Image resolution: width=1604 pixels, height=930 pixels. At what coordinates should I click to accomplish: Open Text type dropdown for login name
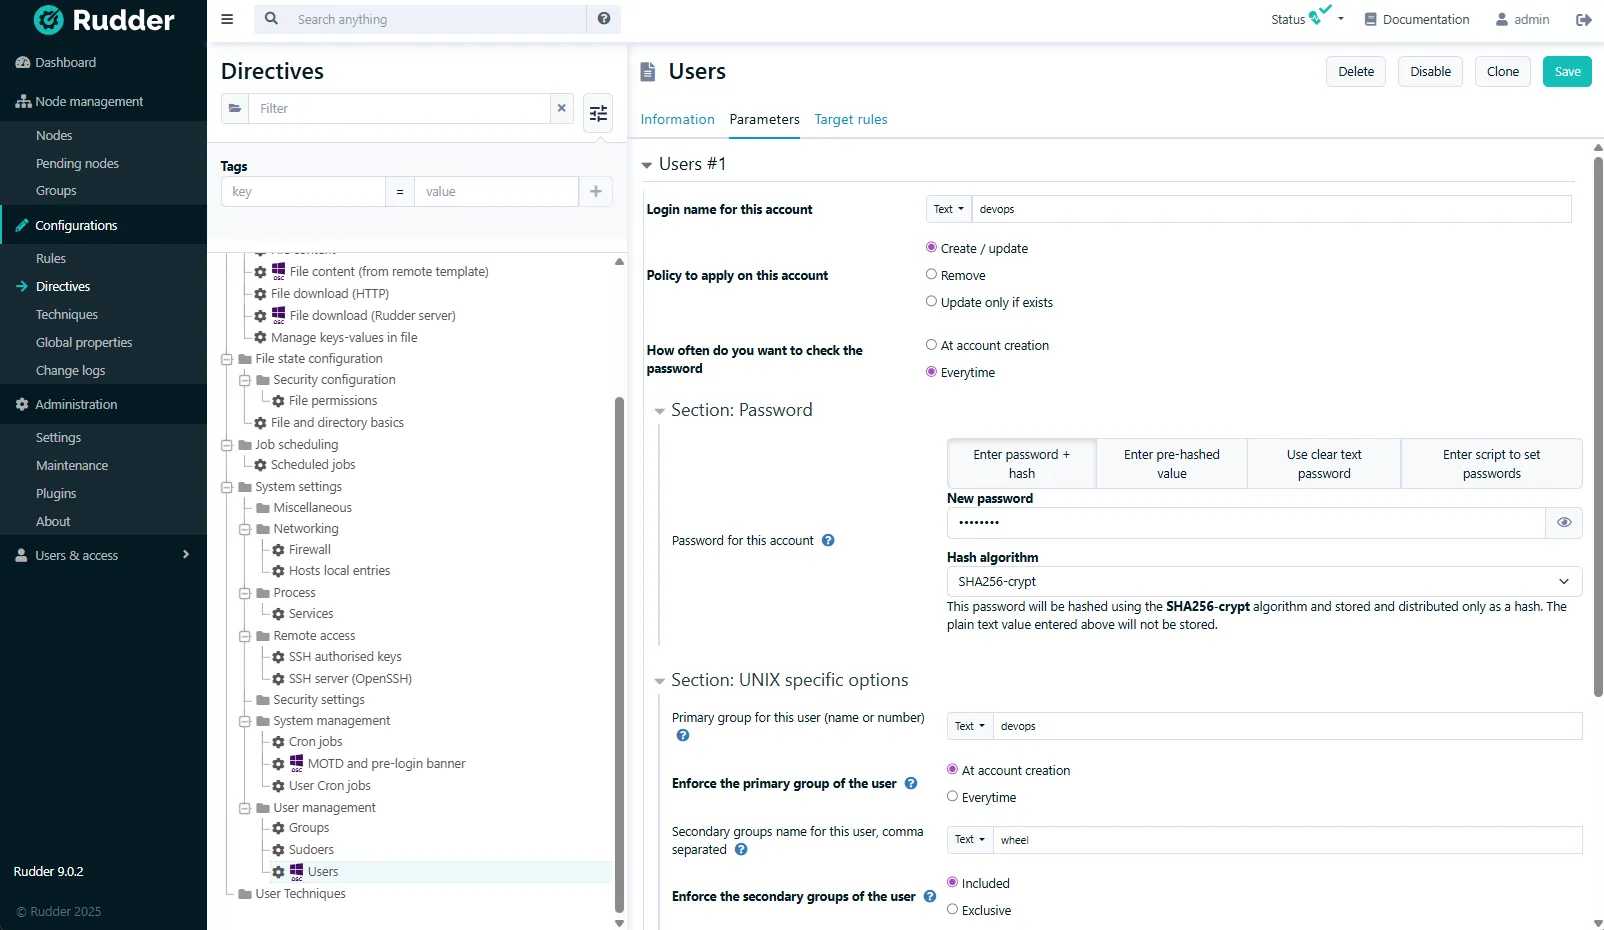click(948, 210)
